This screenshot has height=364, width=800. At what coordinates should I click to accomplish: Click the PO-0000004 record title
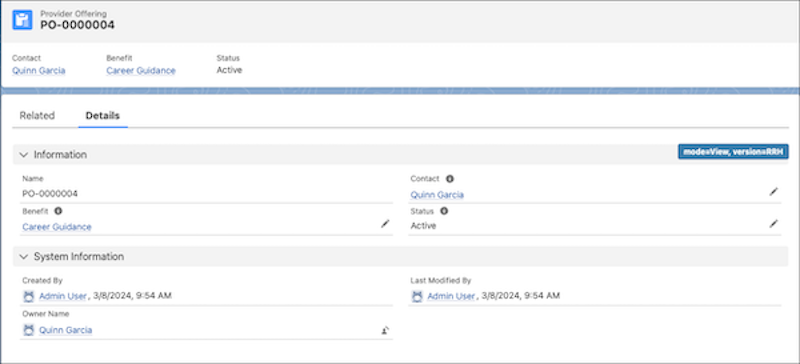(x=78, y=25)
